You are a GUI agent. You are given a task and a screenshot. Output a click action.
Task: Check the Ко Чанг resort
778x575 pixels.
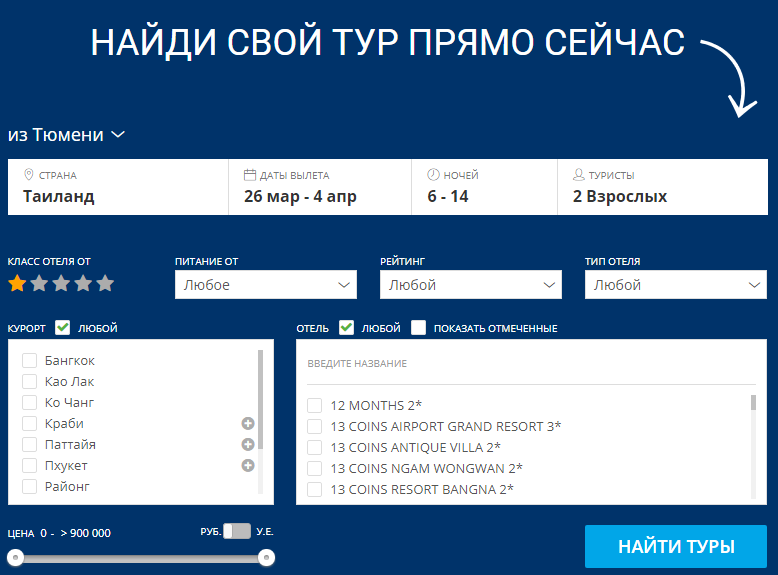(x=29, y=402)
